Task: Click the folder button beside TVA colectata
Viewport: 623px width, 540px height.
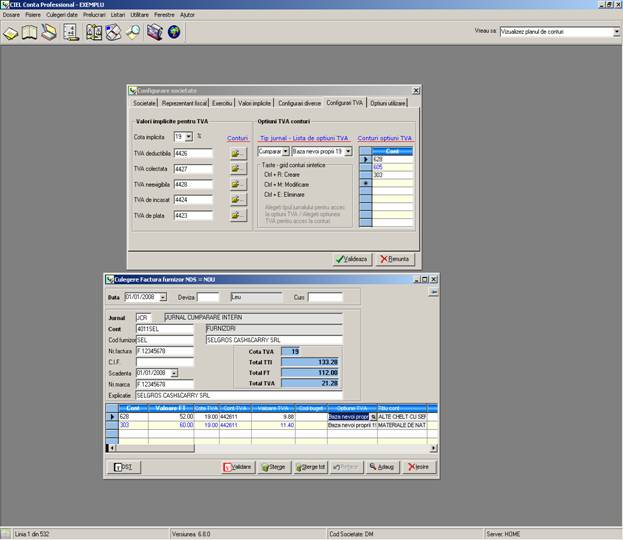Action: click(x=238, y=169)
